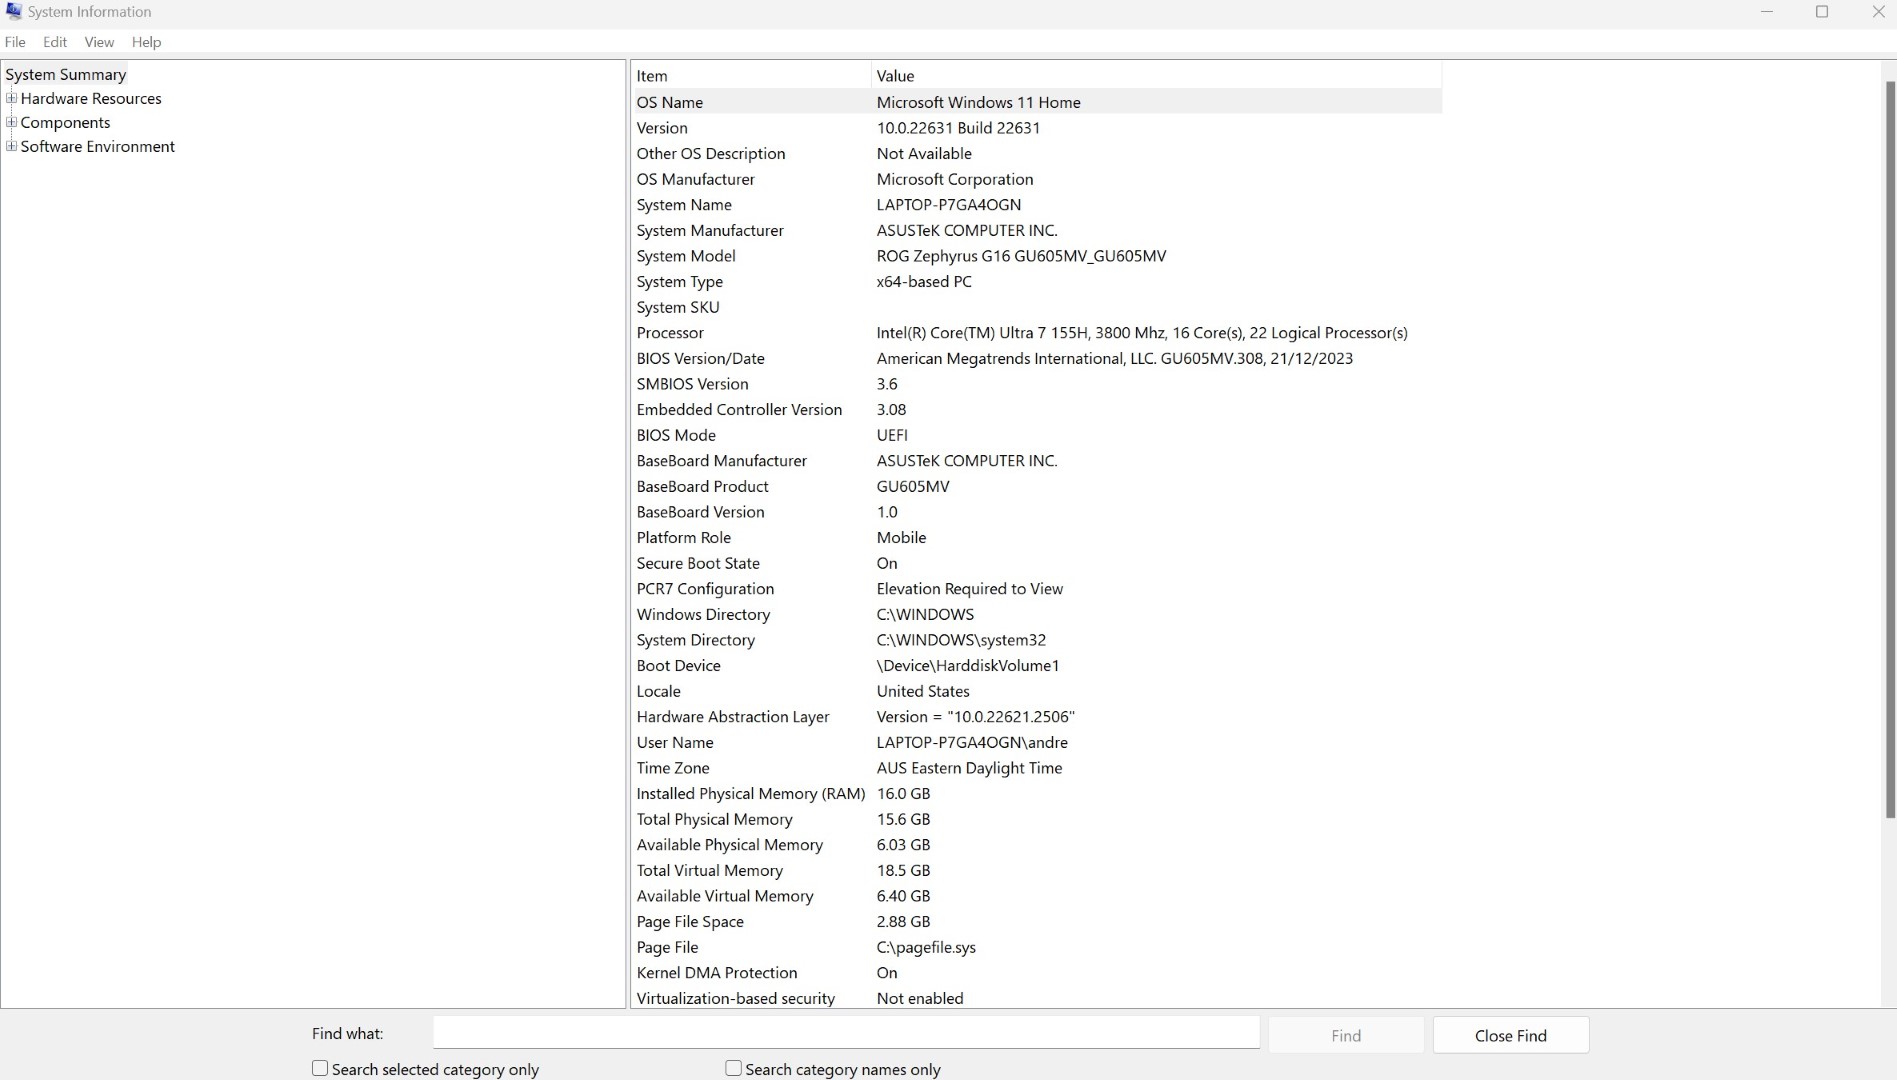Select the System SKU row

point(1037,307)
